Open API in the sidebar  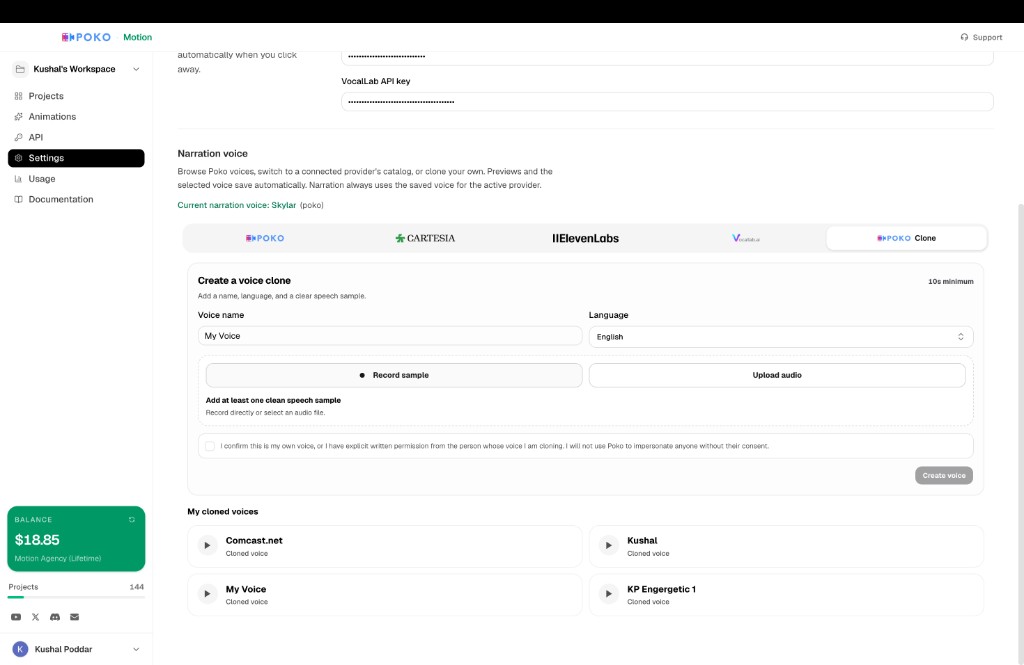(76, 137)
